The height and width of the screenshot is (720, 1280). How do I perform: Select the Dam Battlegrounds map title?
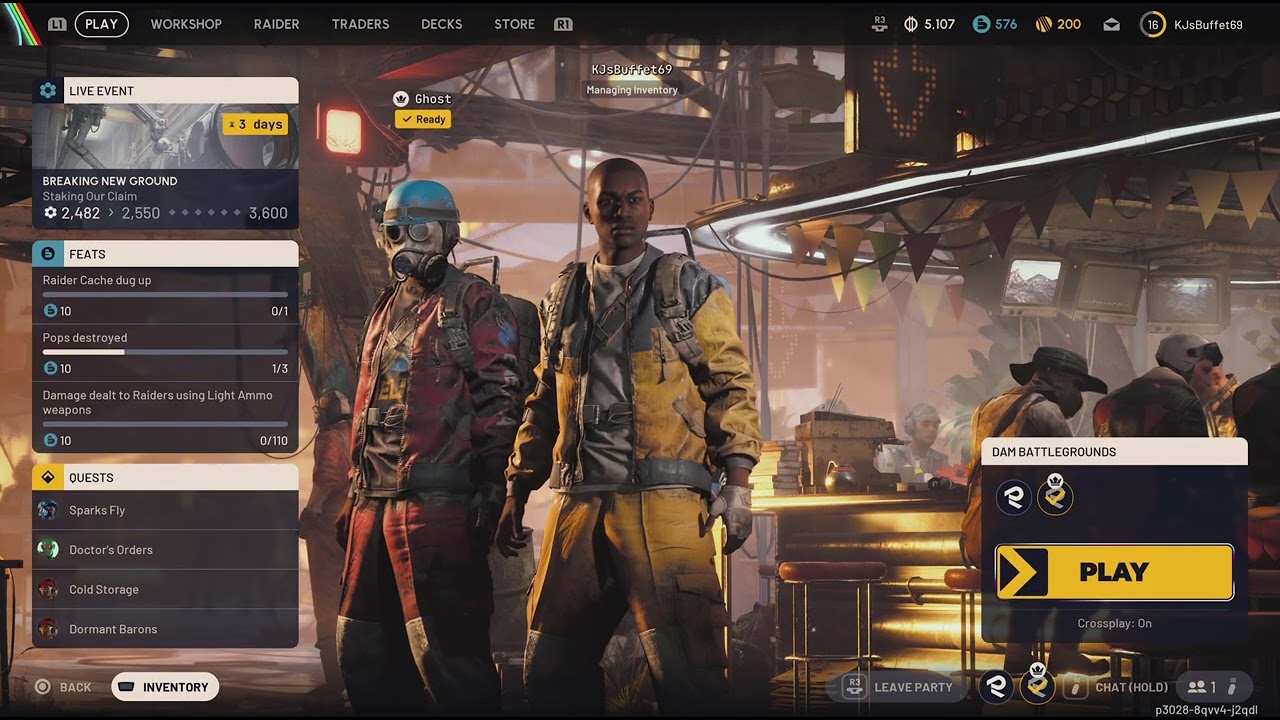(1054, 452)
